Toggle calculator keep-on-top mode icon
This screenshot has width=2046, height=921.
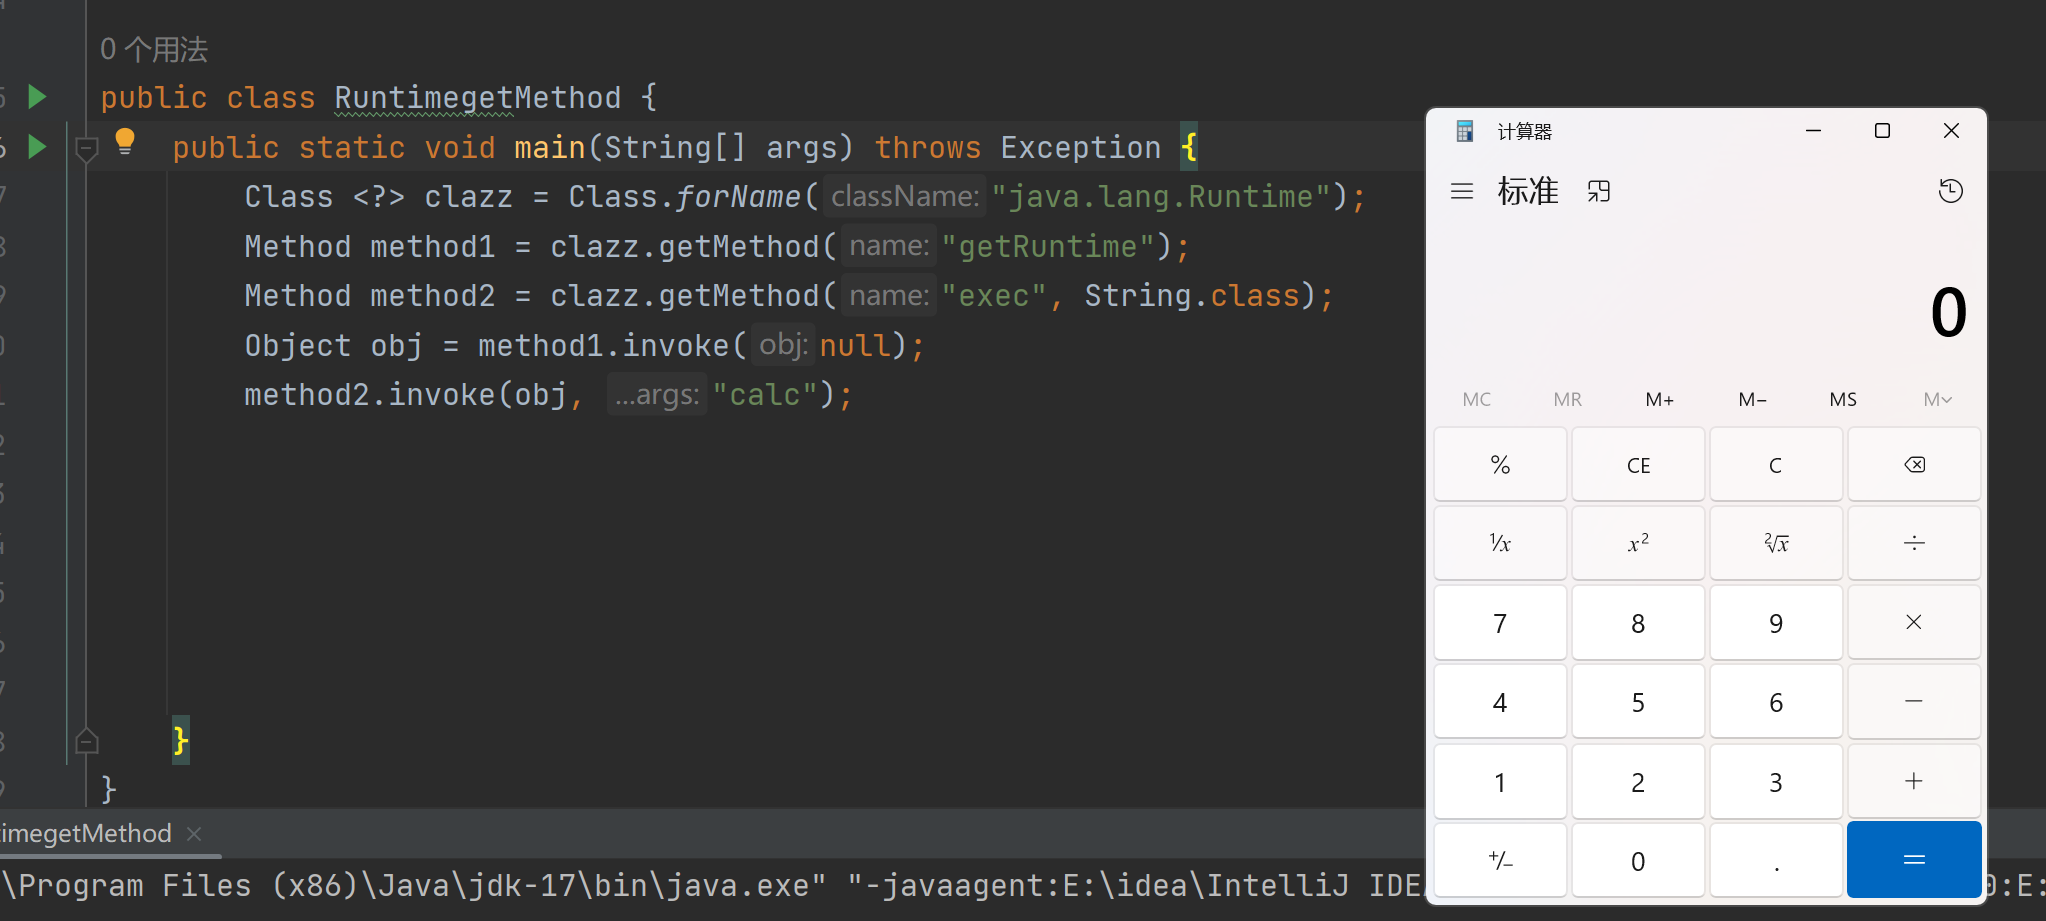(1598, 191)
